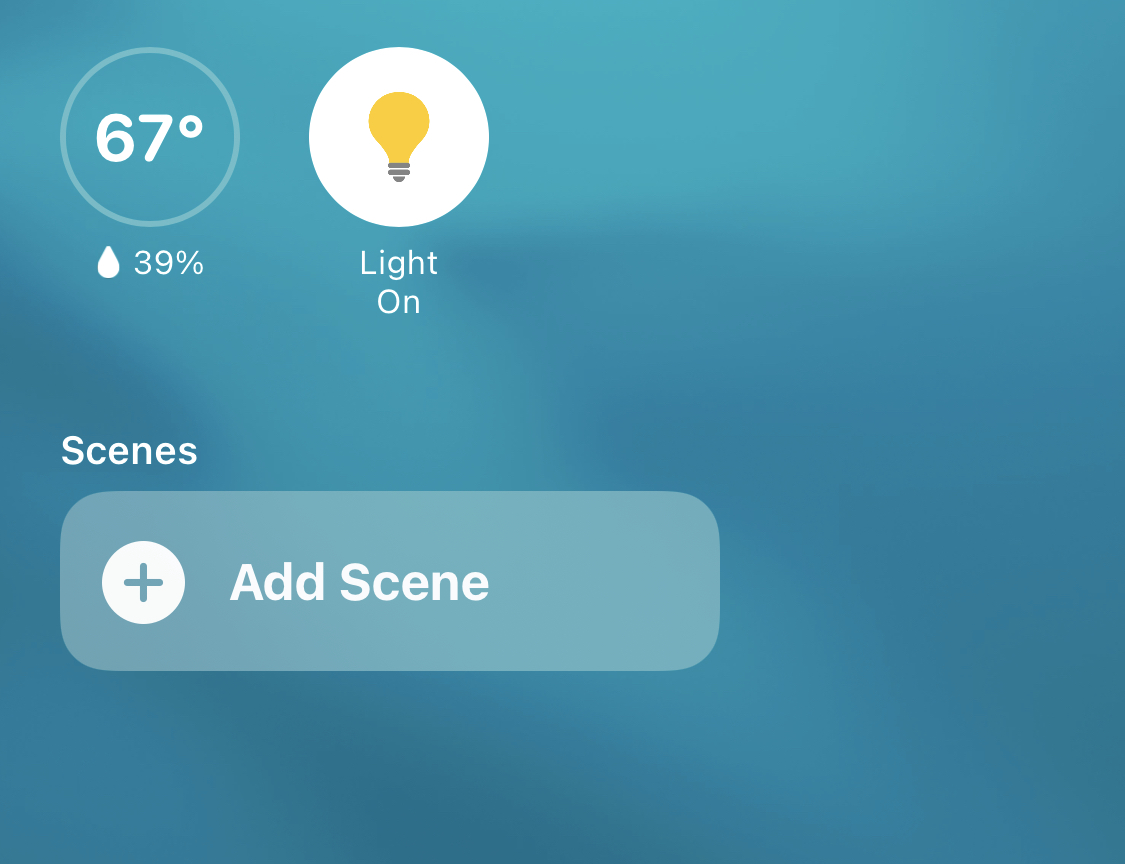The width and height of the screenshot is (1125, 864).
Task: Click the bulb's gray screw base
Action: pos(399,173)
